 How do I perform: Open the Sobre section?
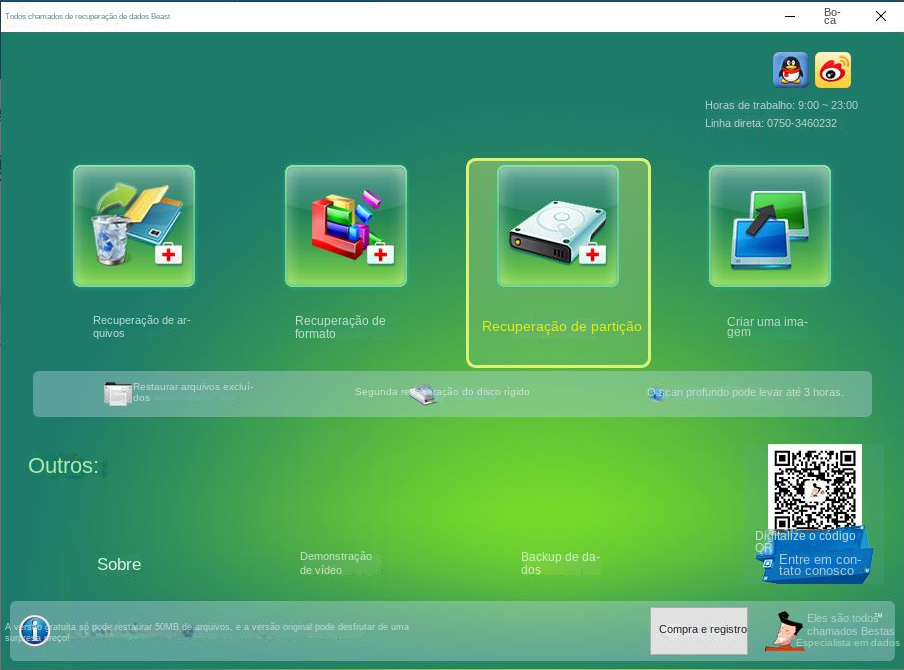119,564
